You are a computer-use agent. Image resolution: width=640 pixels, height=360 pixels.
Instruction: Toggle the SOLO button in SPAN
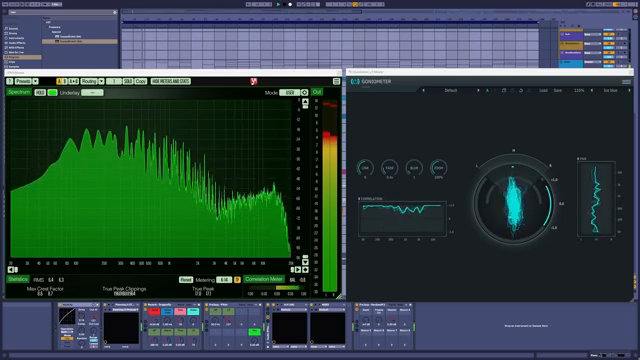pos(128,81)
